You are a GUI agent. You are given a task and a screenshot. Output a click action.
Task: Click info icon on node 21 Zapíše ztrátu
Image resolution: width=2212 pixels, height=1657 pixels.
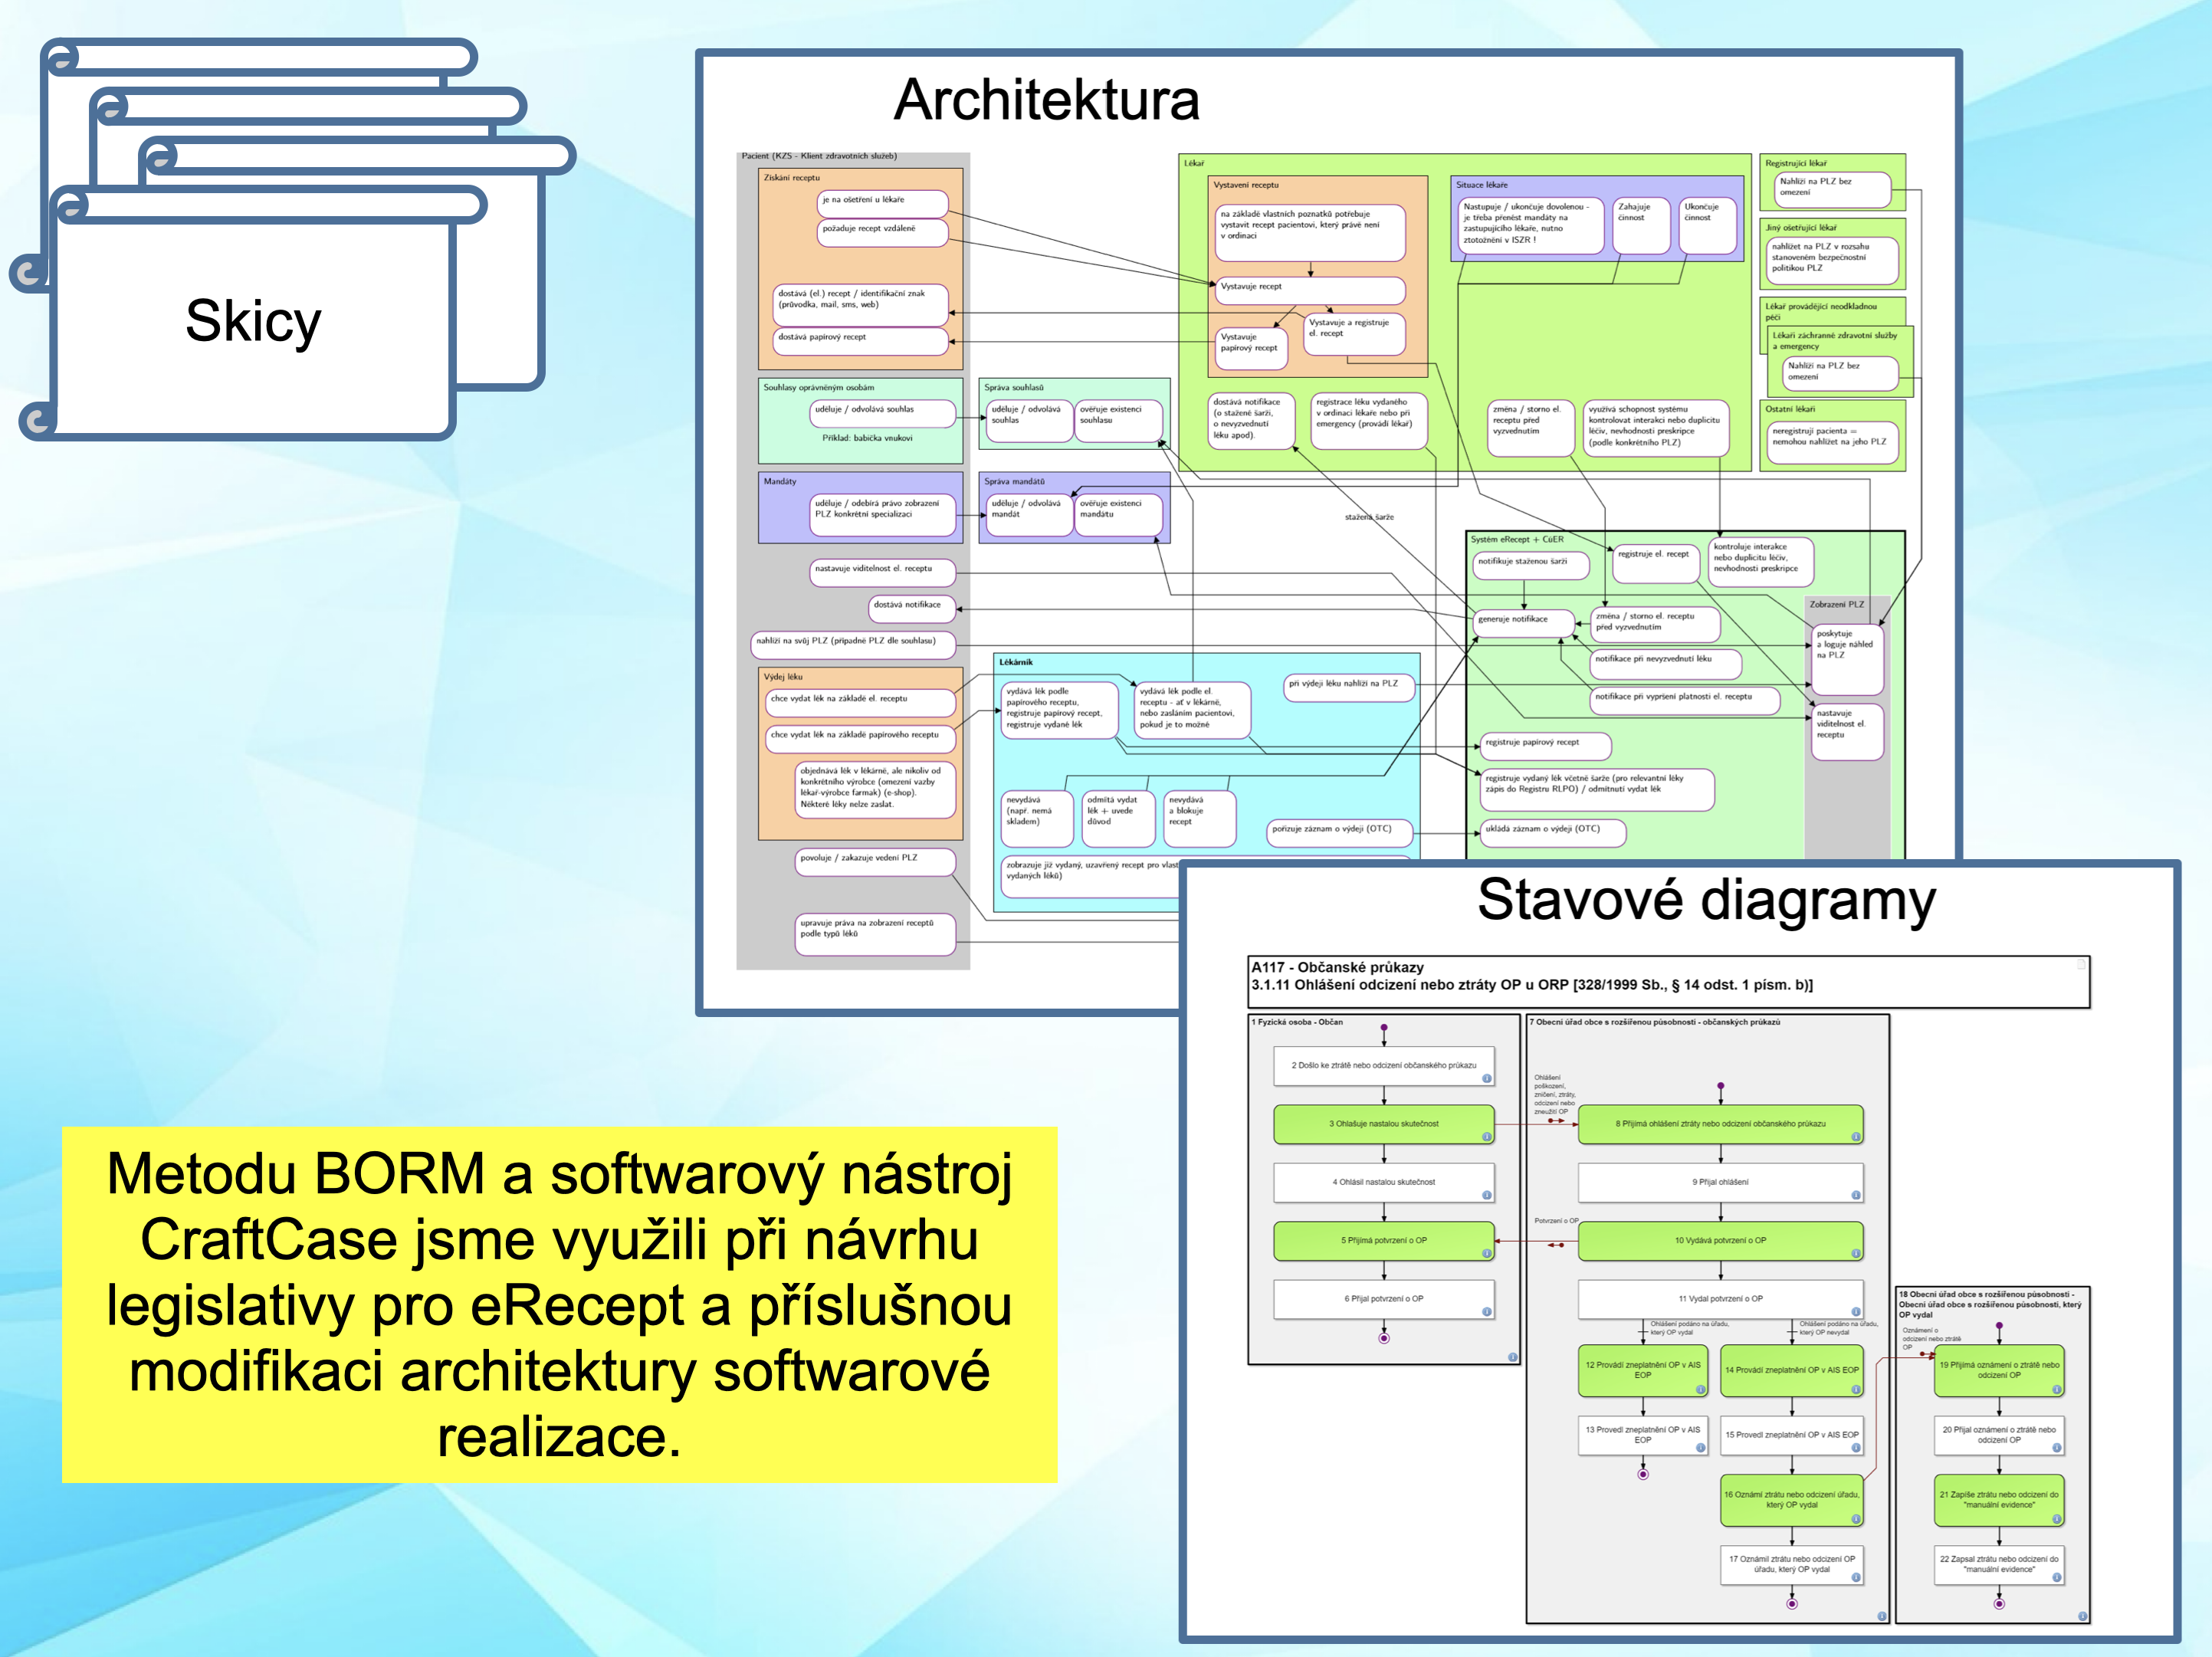pos(2056,1519)
